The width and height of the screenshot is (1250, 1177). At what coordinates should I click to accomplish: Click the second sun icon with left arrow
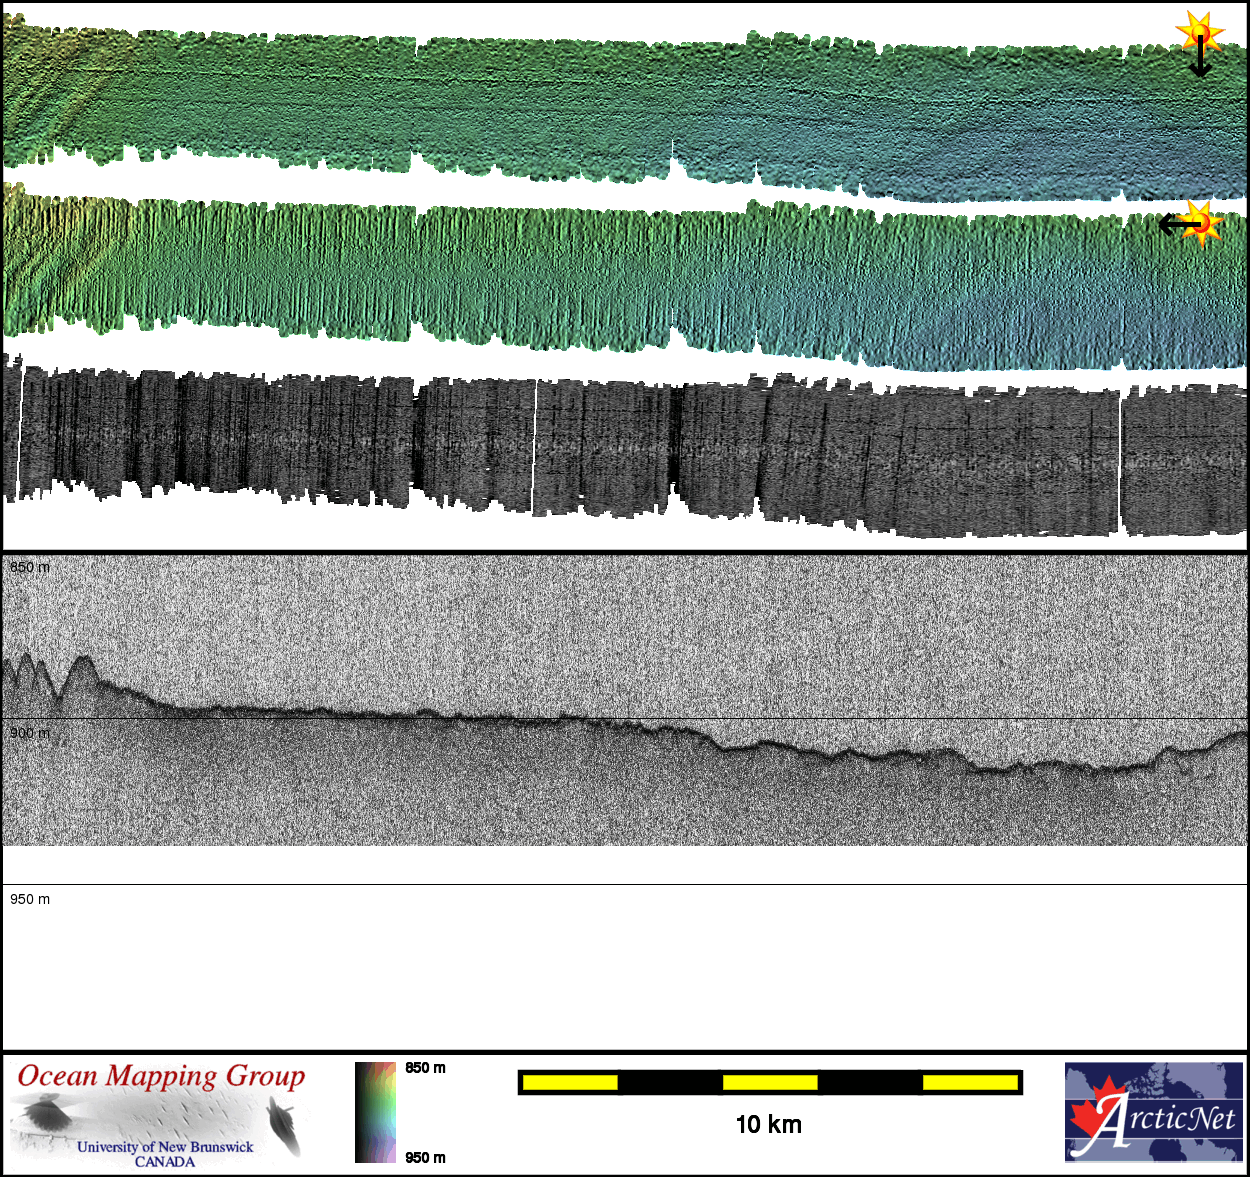pos(1200,223)
